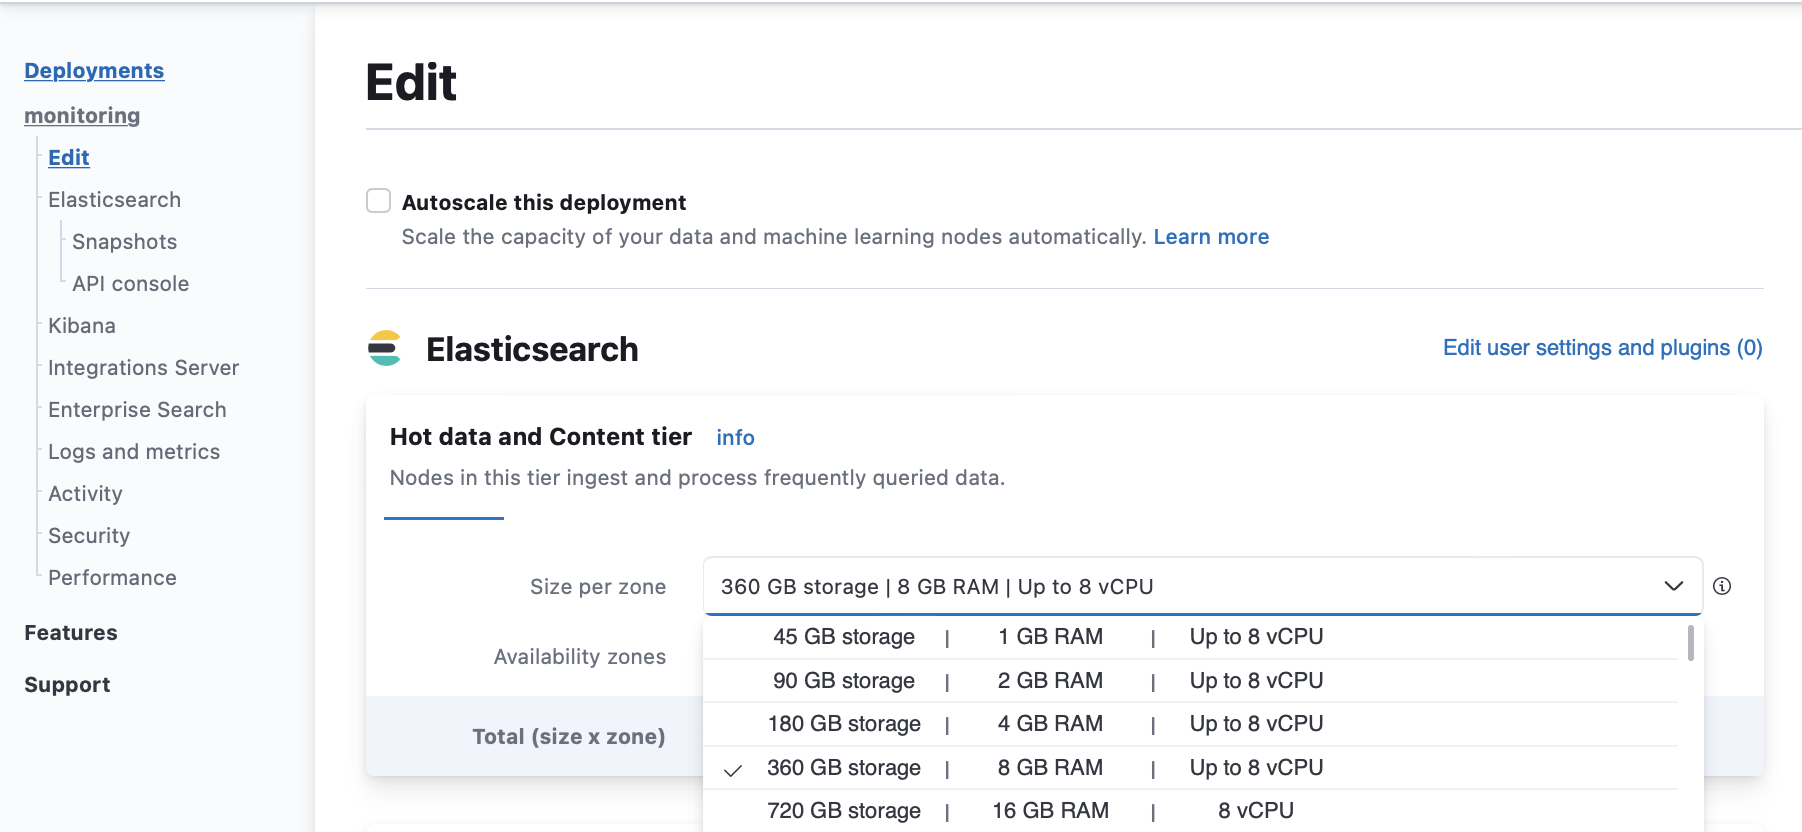Screen dimensions: 1802x832
Task: Collapse the Size per zone dropdown
Action: point(1672,586)
